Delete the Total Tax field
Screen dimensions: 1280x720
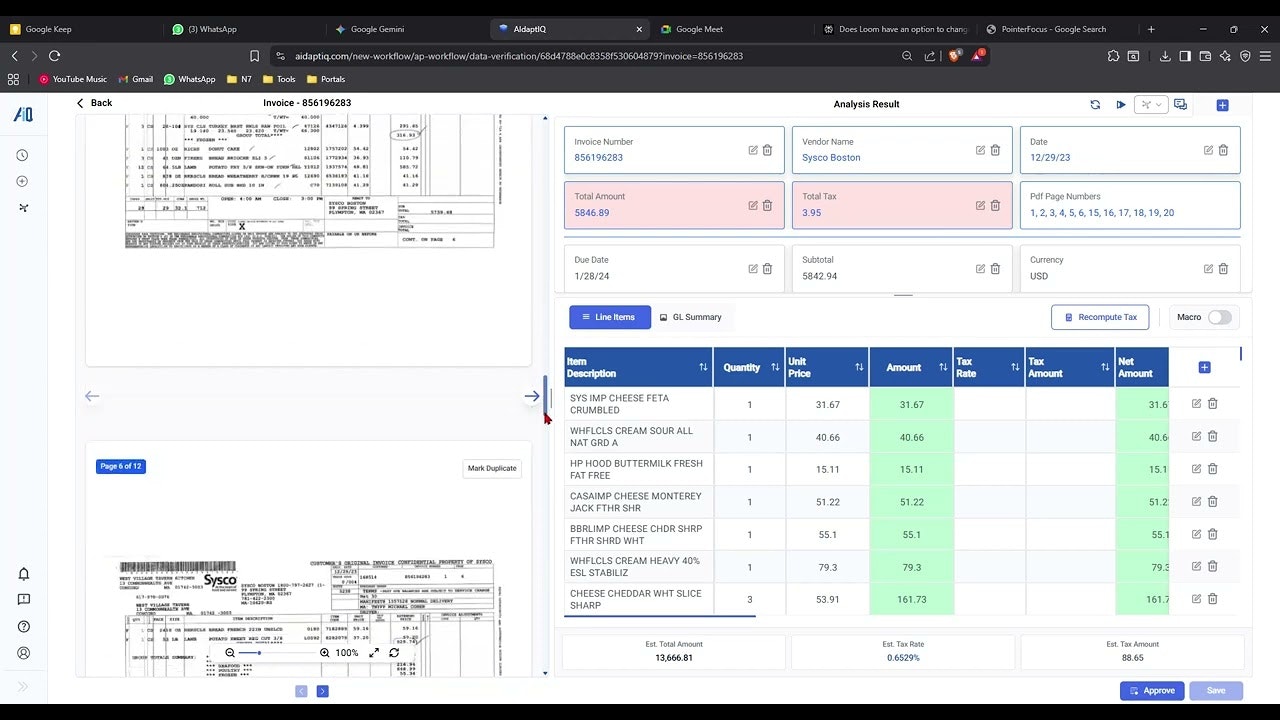coord(995,205)
